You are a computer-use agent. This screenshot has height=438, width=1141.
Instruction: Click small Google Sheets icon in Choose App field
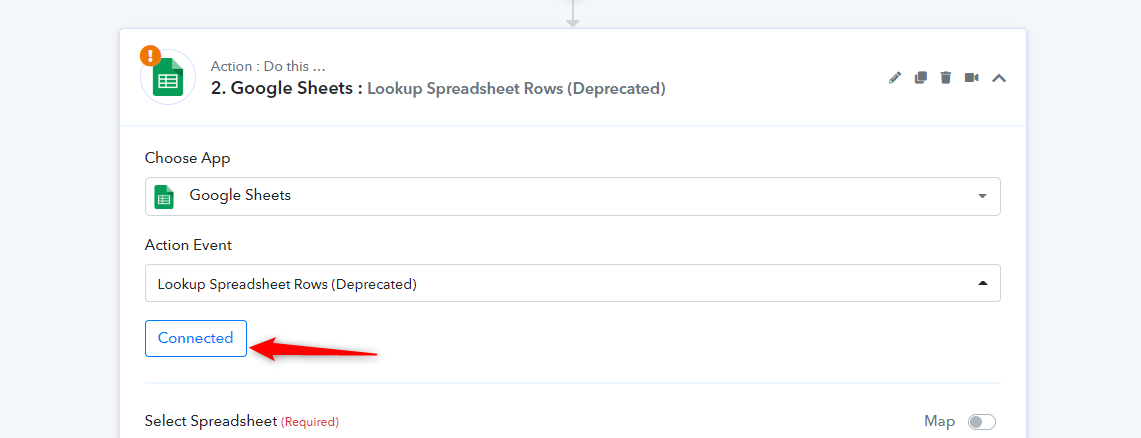(164, 196)
